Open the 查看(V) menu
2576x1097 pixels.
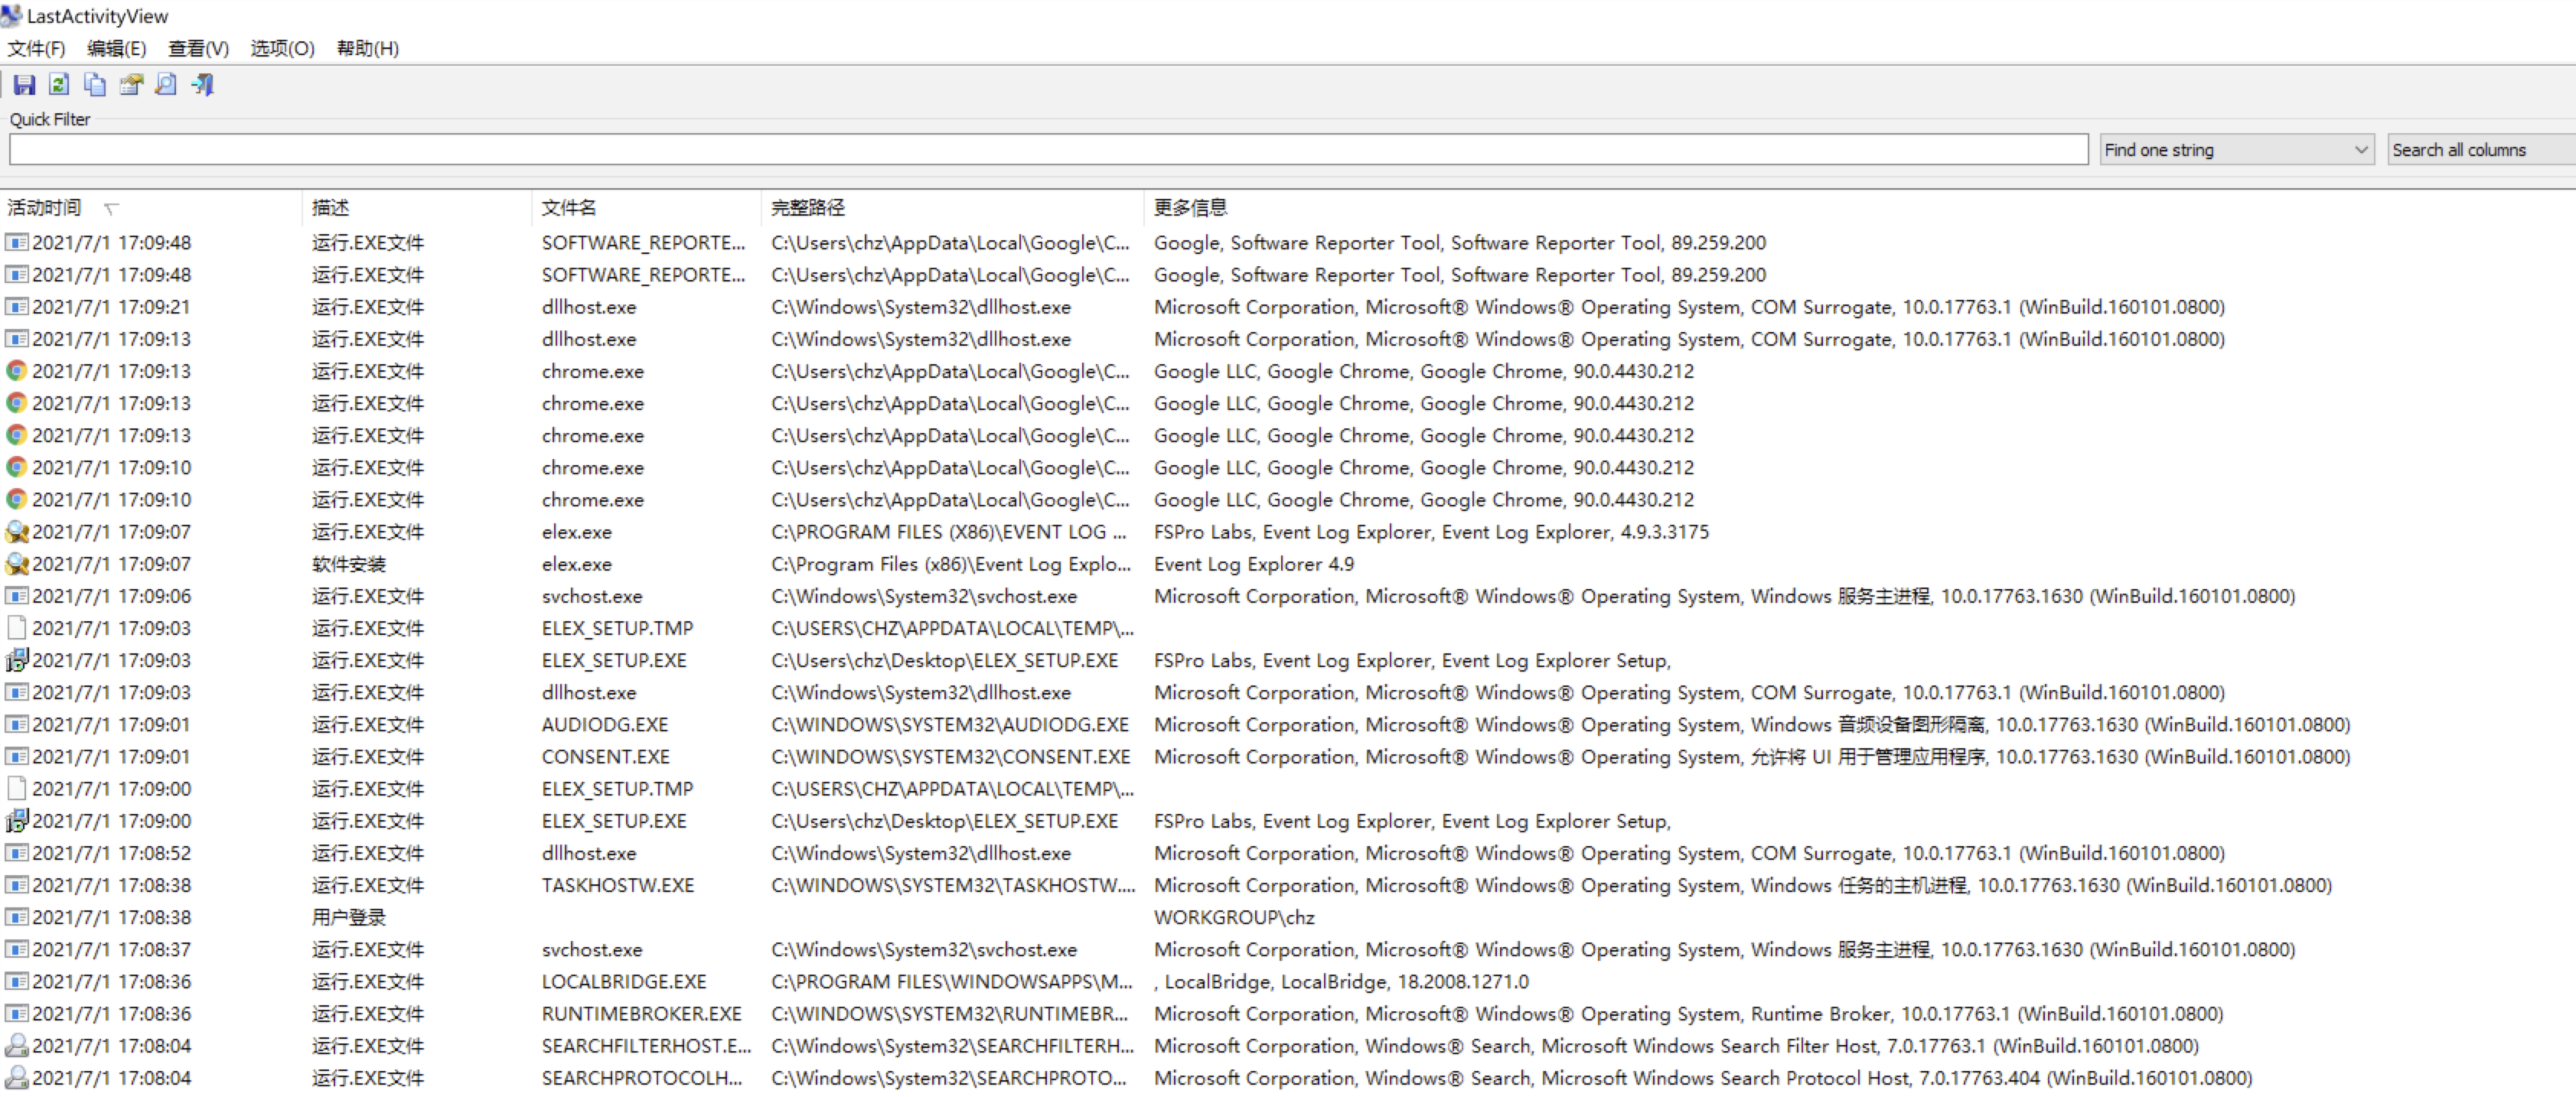click(x=198, y=48)
